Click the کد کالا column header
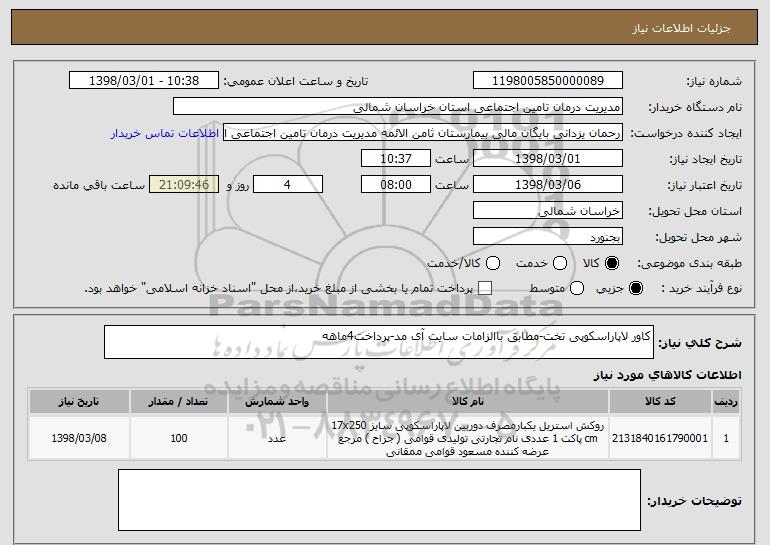This screenshot has height=545, width=770. (660, 402)
